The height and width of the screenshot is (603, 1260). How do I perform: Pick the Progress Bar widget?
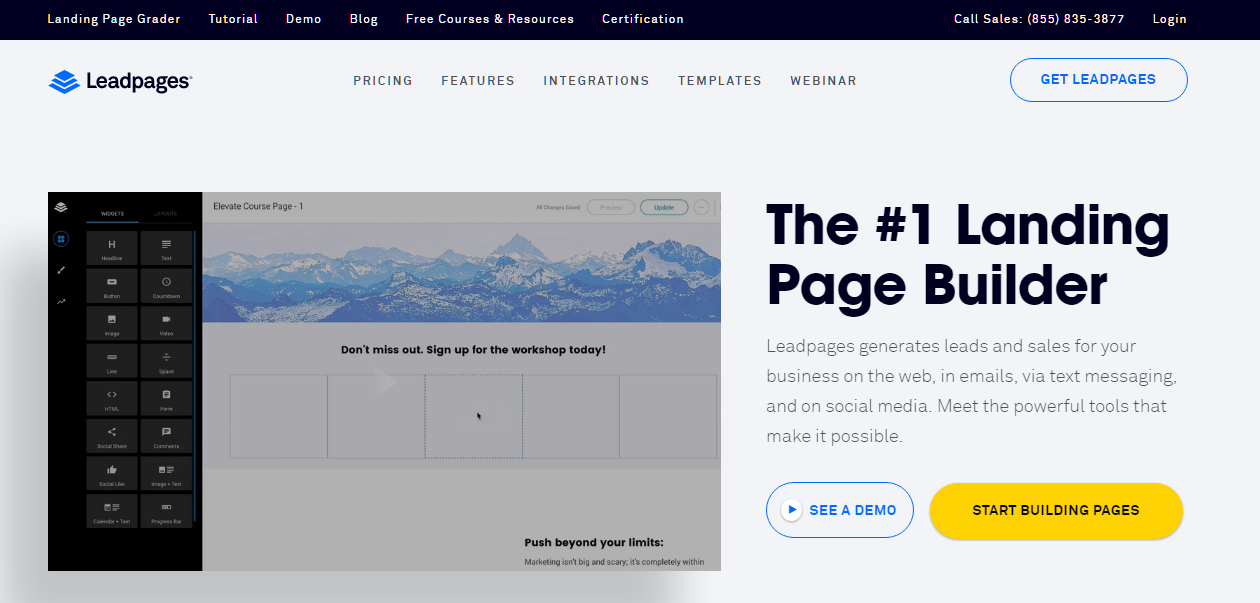pos(166,511)
